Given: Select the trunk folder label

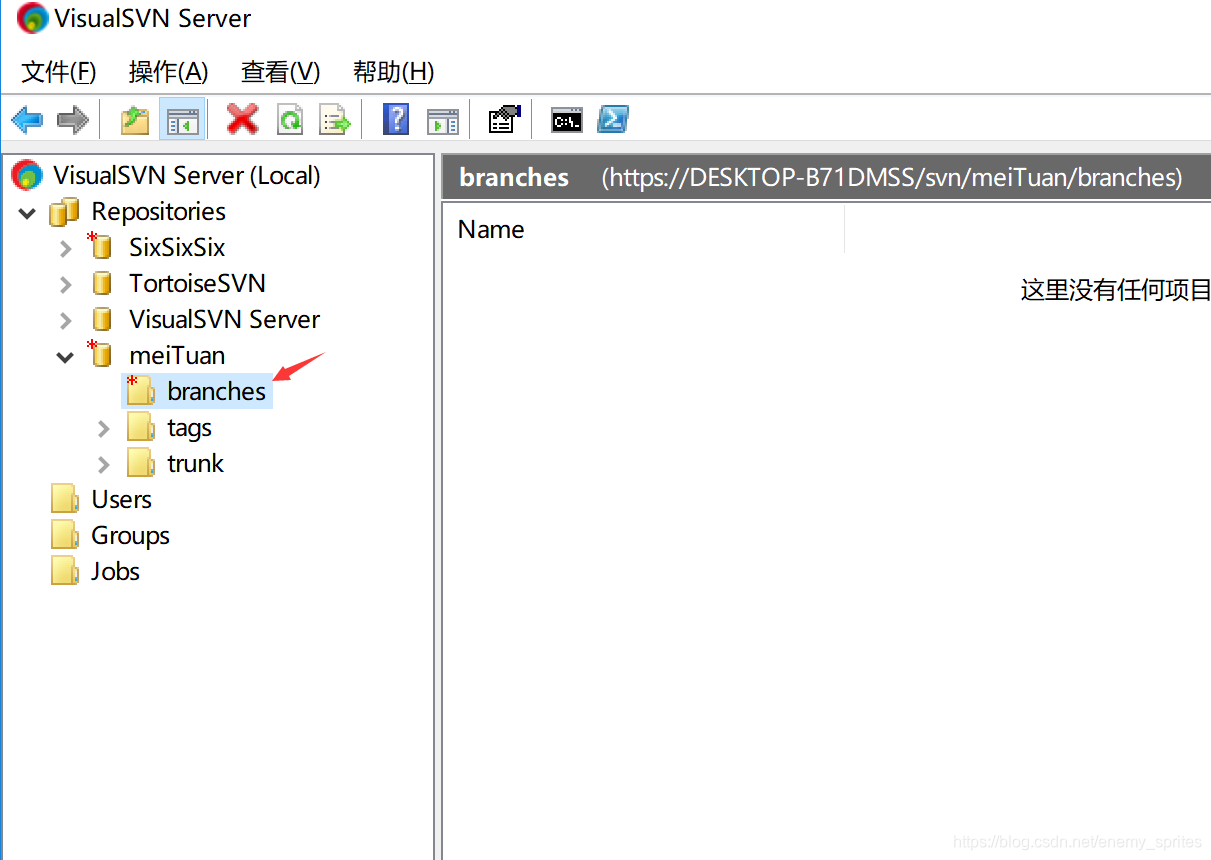Looking at the screenshot, I should 195,463.
